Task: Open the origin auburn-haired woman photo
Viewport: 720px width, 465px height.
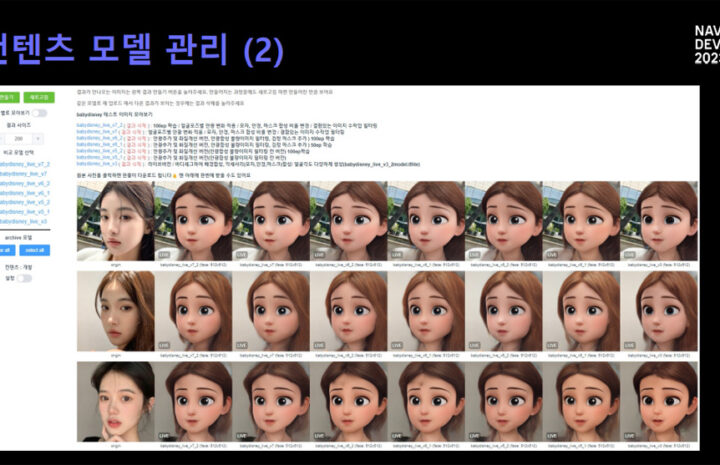Action: click(116, 311)
